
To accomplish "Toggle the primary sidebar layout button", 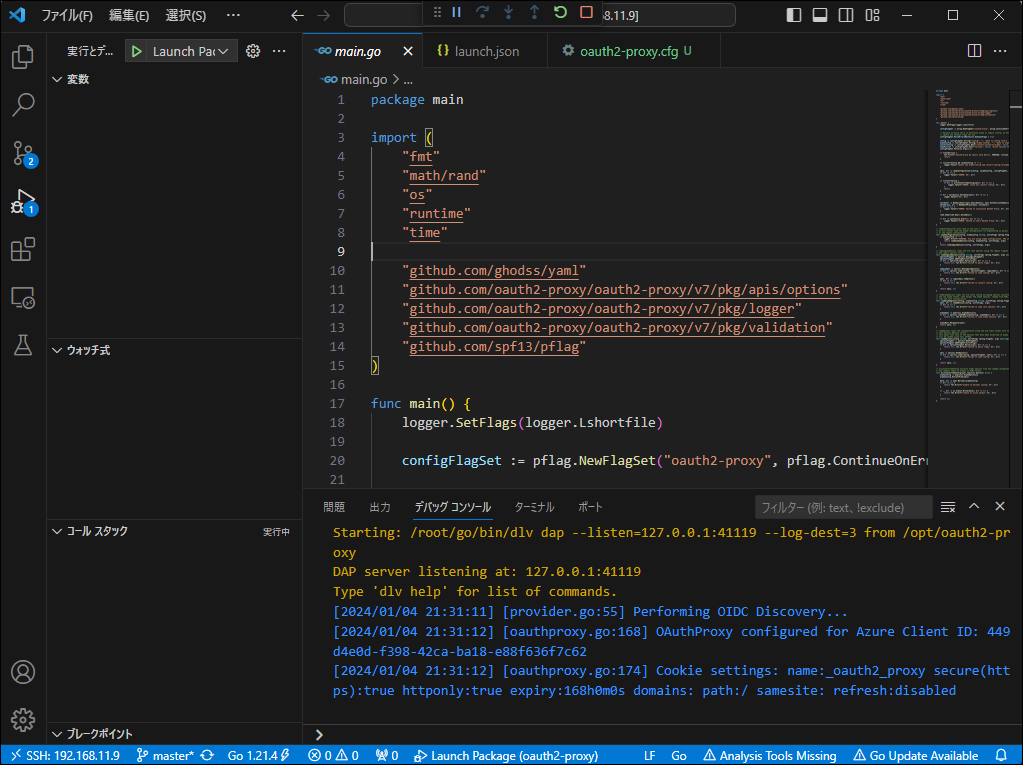I will pos(794,15).
